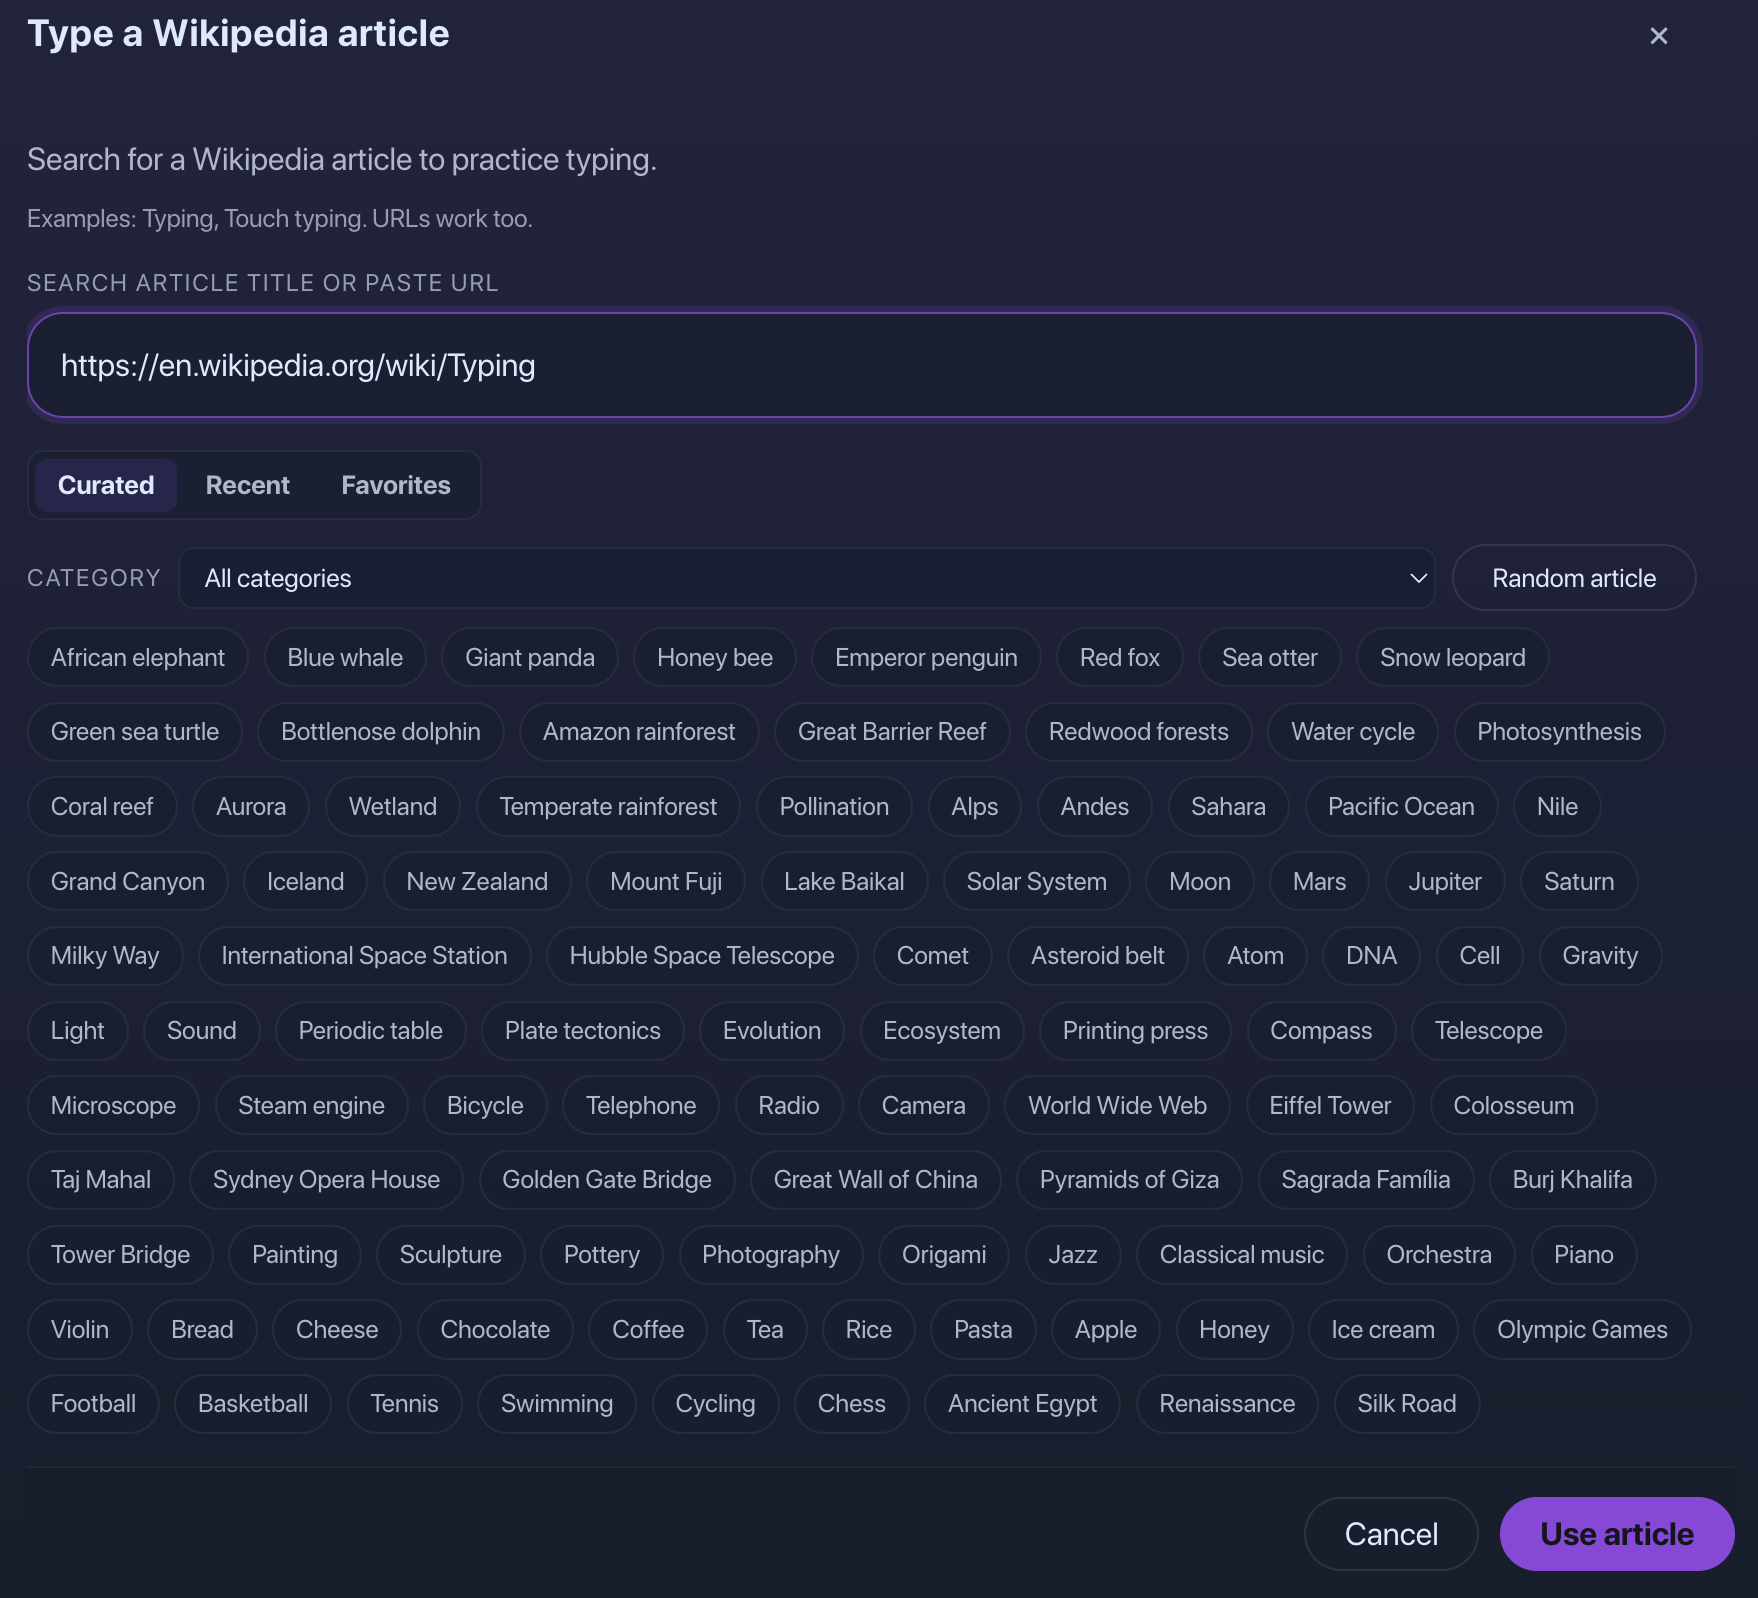
Task: Choose the Photography article
Action: click(x=770, y=1254)
